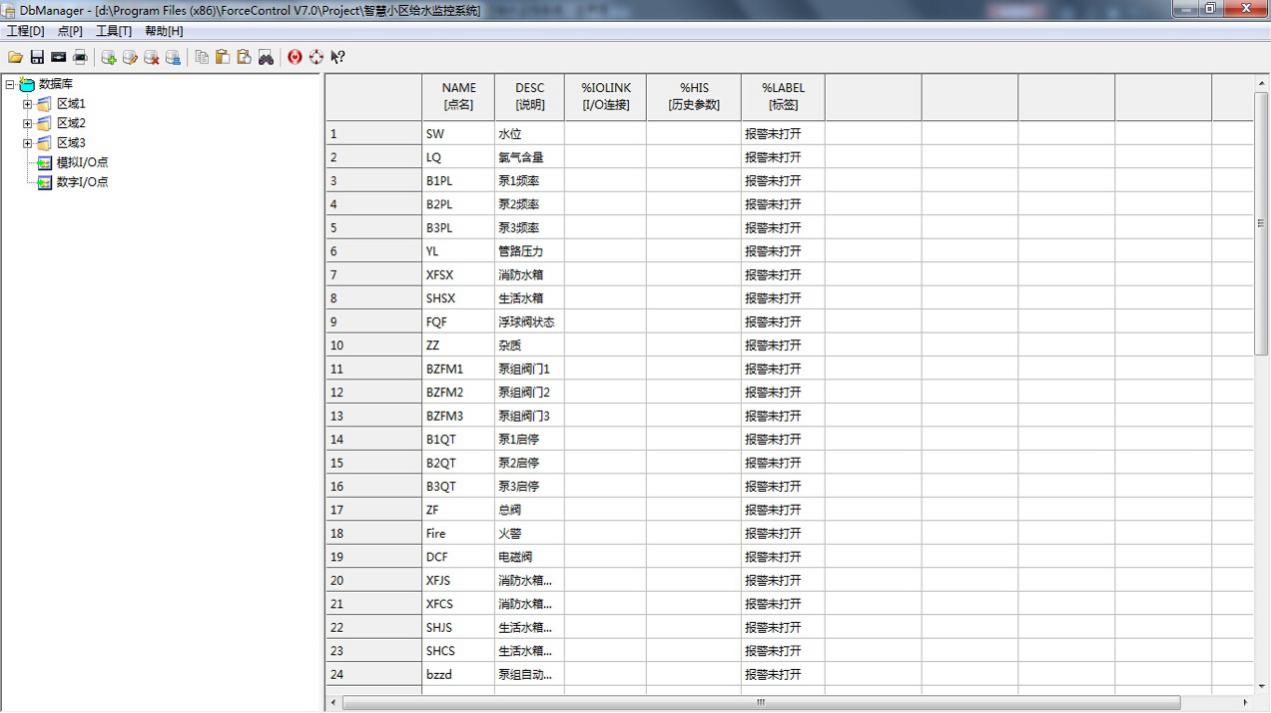This screenshot has height=713, width=1271.
Task: Expand the 区域2 tree node
Action: tap(28, 123)
